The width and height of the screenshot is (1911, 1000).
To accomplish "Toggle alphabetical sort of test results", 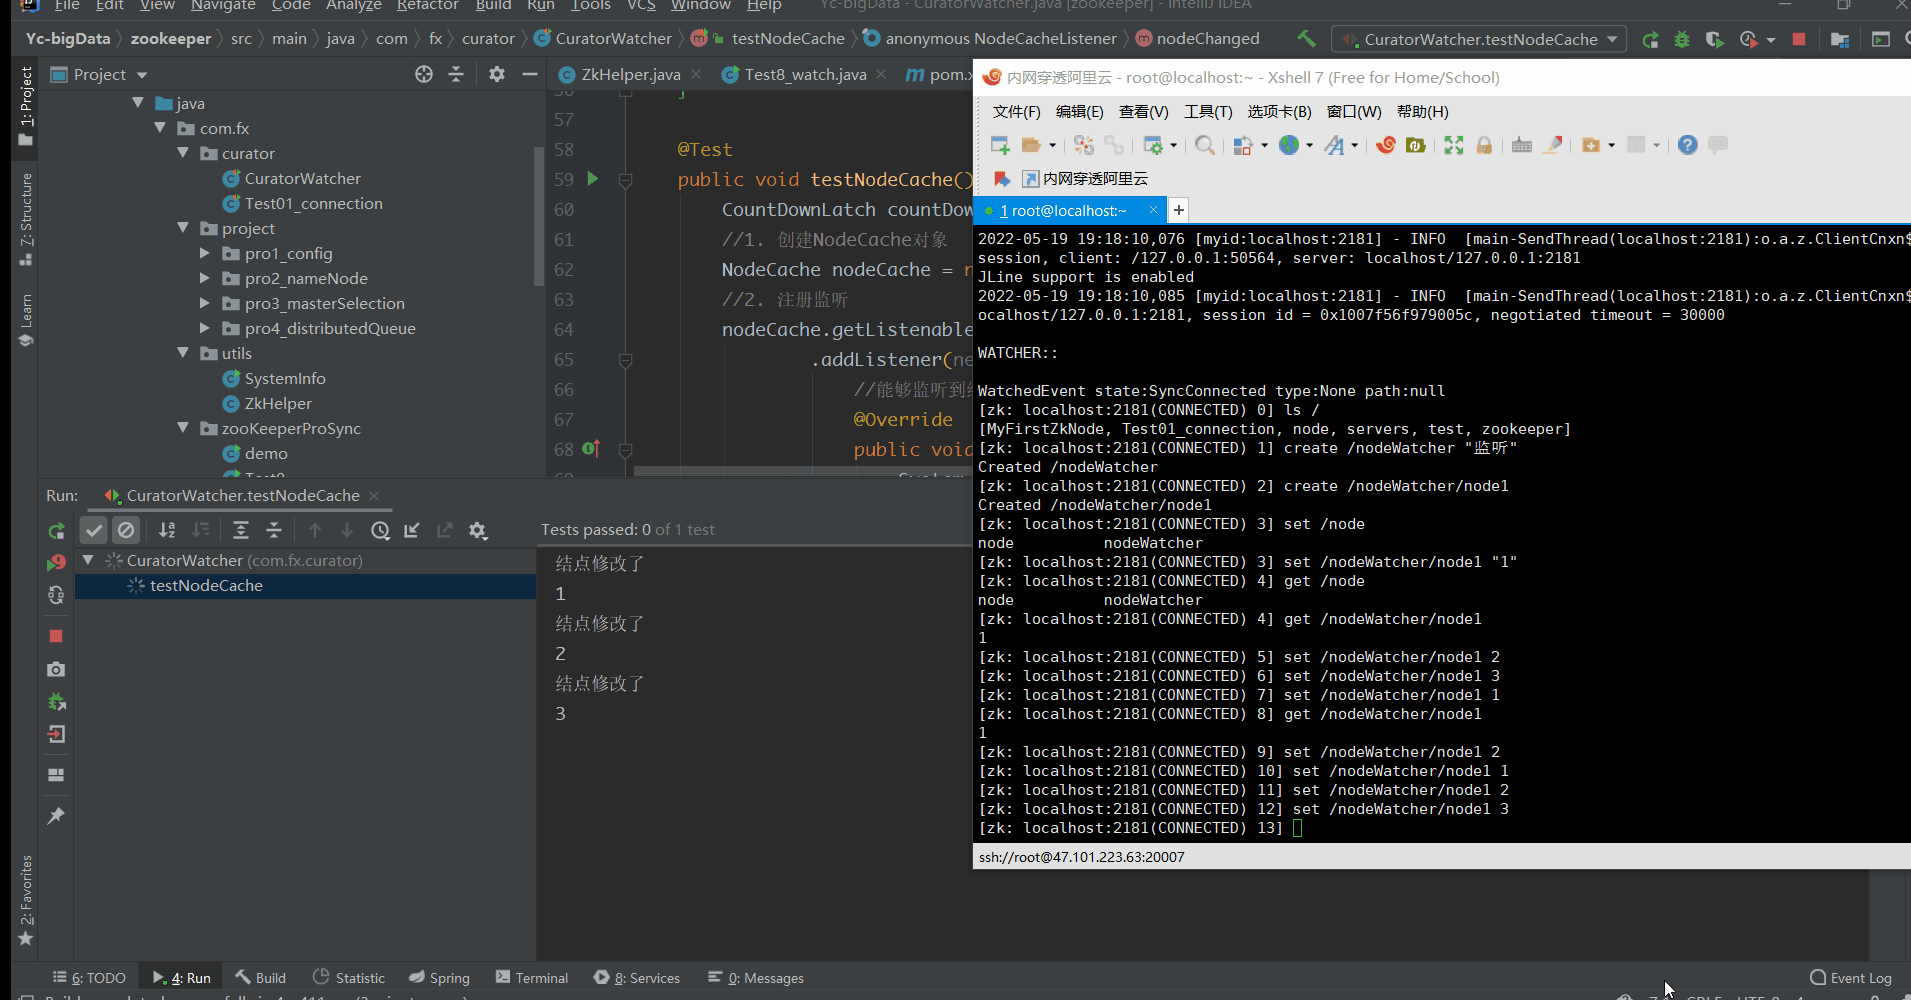I will [167, 530].
